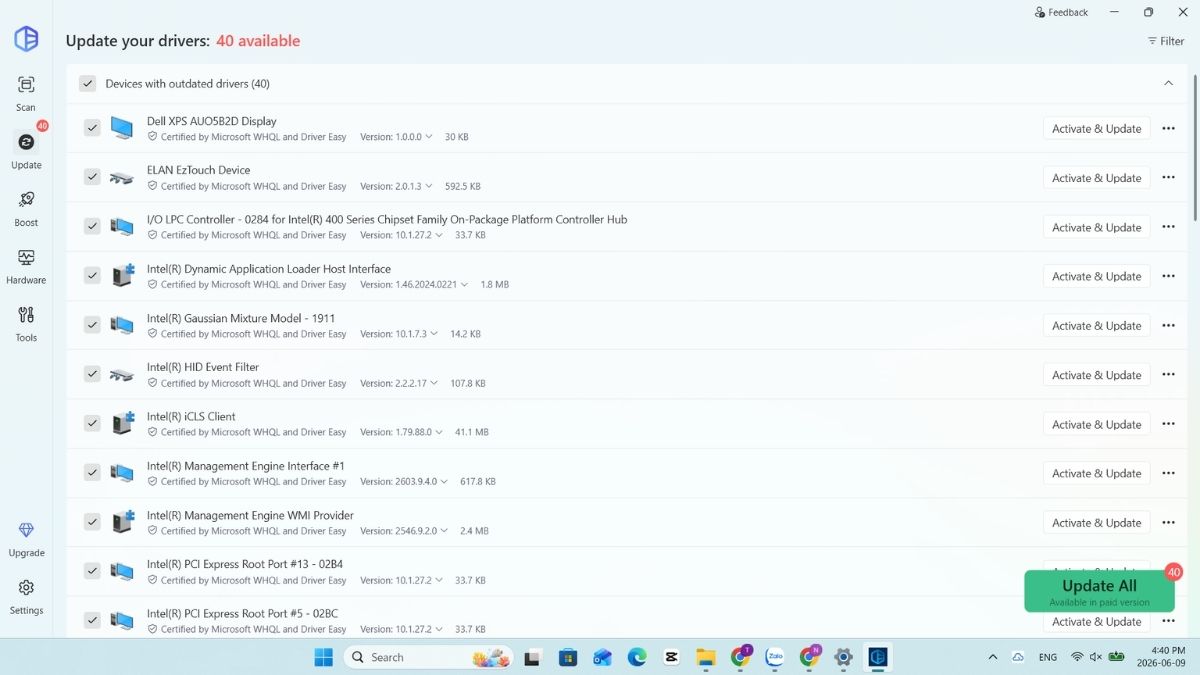Click Management Engine Interface #1 device icon

[122, 473]
